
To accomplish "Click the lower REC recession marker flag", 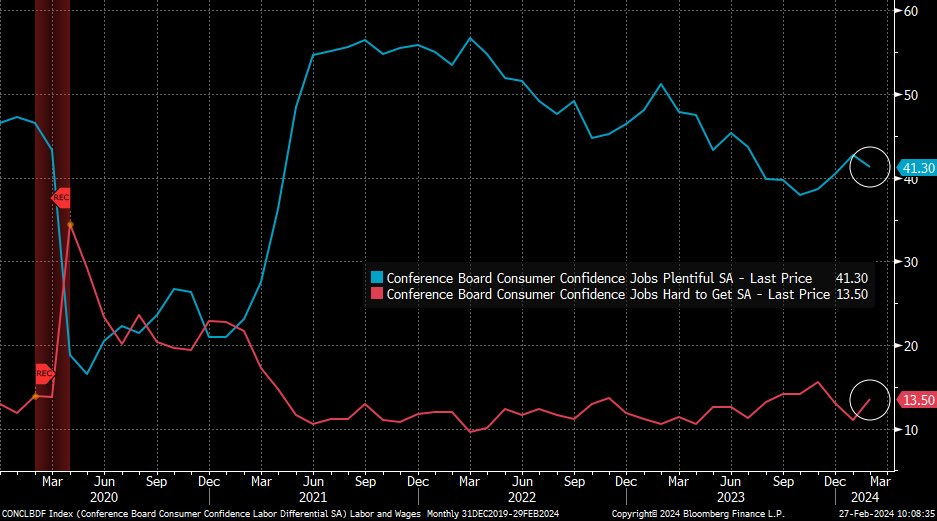I will click(x=44, y=374).
